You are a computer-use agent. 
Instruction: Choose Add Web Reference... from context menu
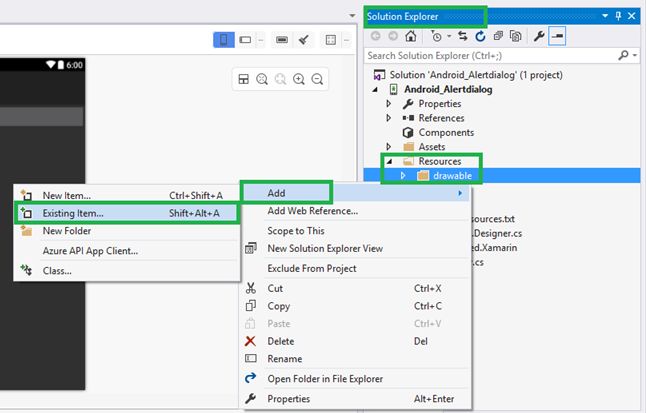point(356,211)
